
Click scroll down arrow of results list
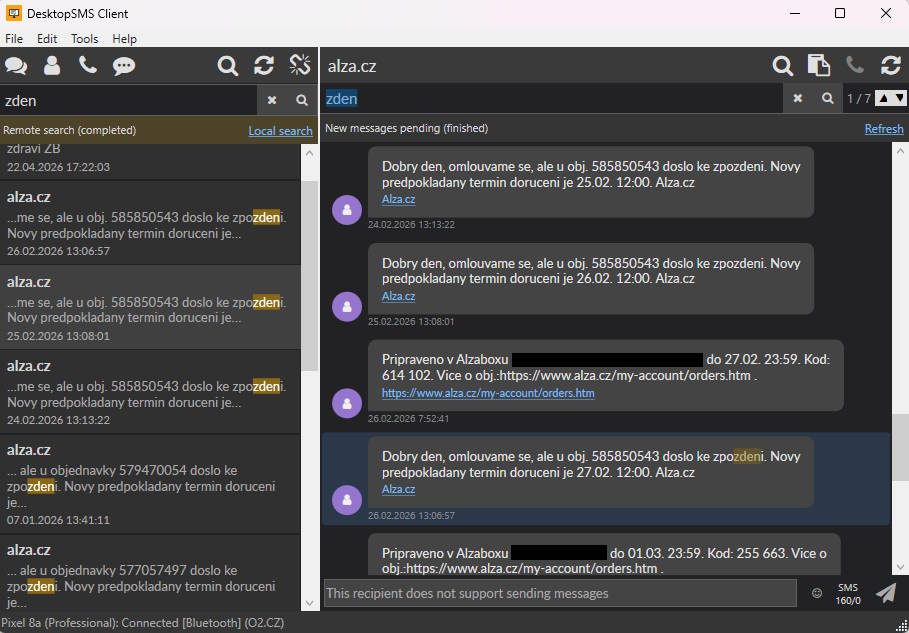tap(310, 603)
